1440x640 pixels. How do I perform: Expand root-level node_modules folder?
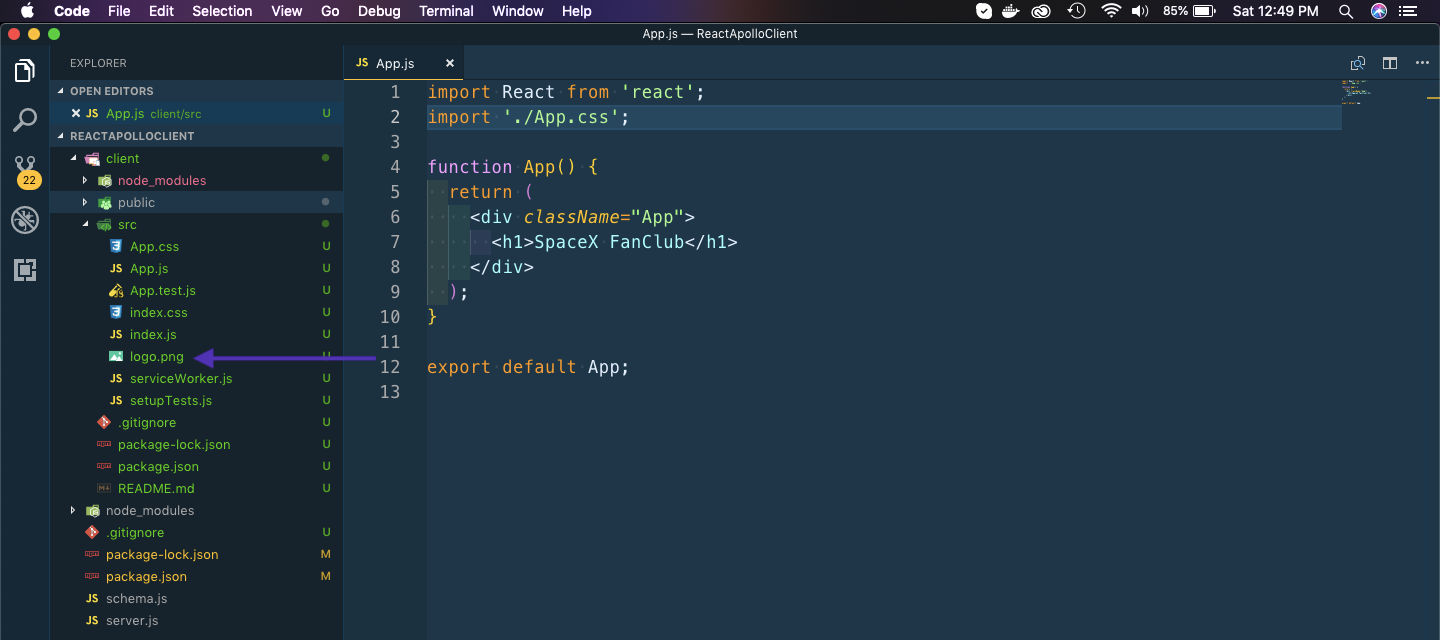click(73, 510)
